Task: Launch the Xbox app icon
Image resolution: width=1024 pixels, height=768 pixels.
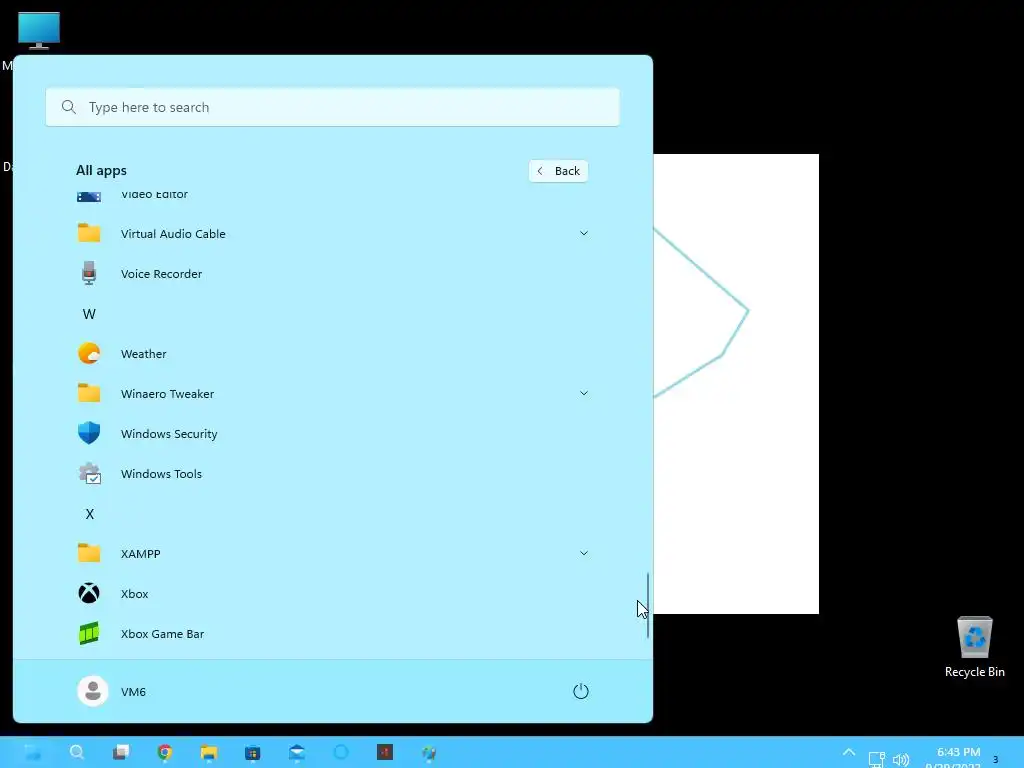Action: (89, 593)
